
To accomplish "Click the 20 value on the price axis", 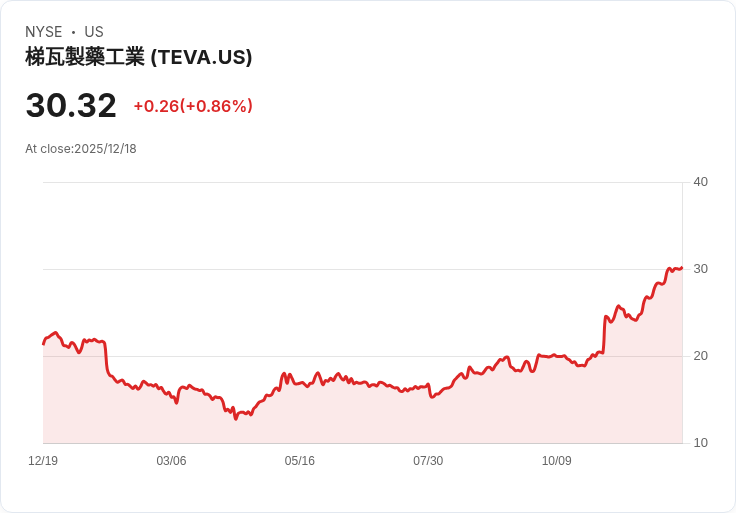I will pyautogui.click(x=700, y=356).
